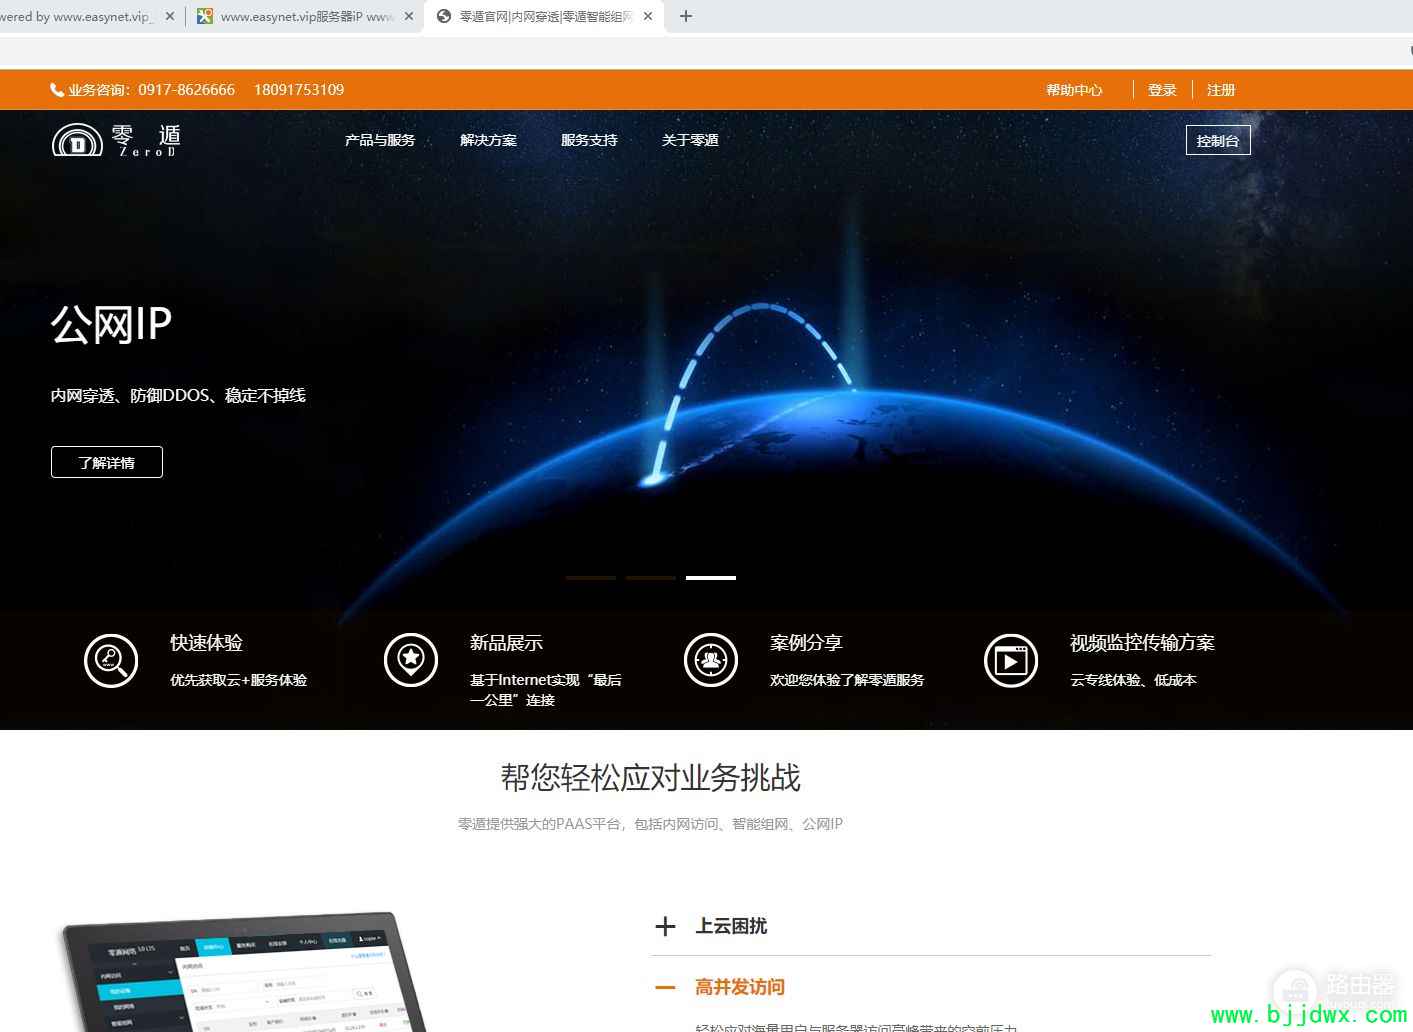Viewport: 1413px width, 1032px height.
Task: Open 服务支持 menu
Action: [x=589, y=140]
